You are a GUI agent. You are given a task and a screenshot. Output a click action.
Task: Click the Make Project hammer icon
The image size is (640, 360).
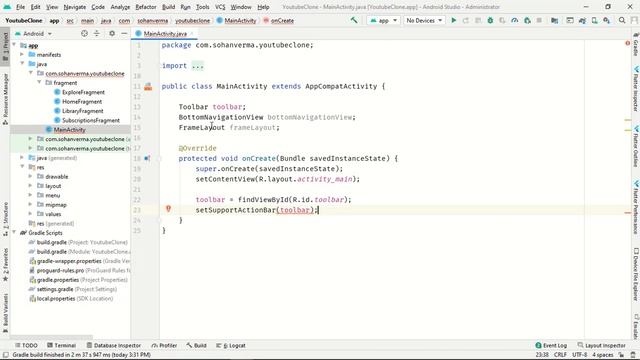pos(354,20)
